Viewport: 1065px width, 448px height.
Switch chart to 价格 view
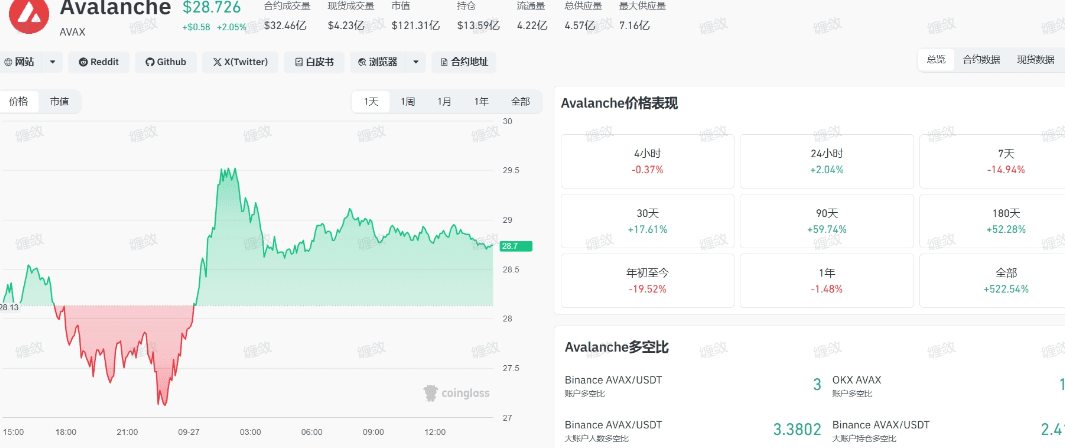(x=19, y=101)
